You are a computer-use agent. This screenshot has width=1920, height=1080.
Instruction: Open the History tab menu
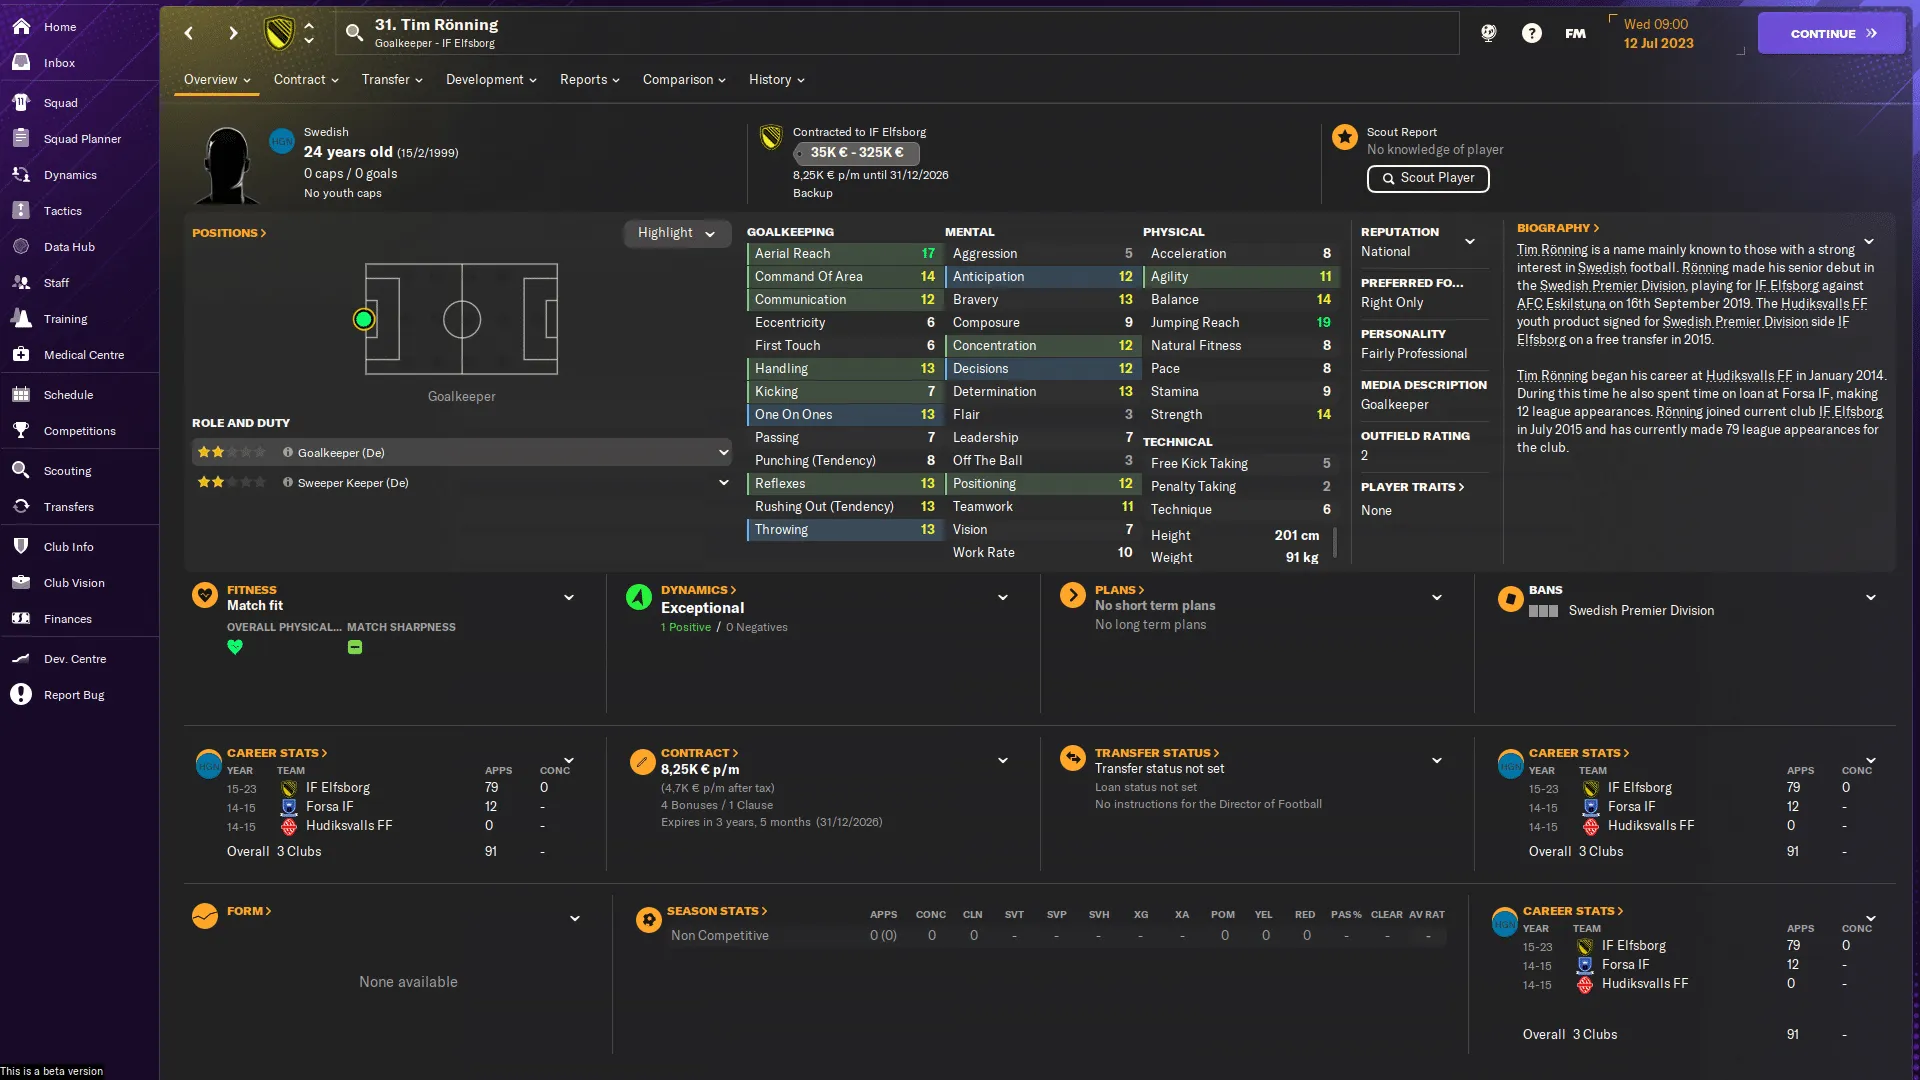[776, 80]
